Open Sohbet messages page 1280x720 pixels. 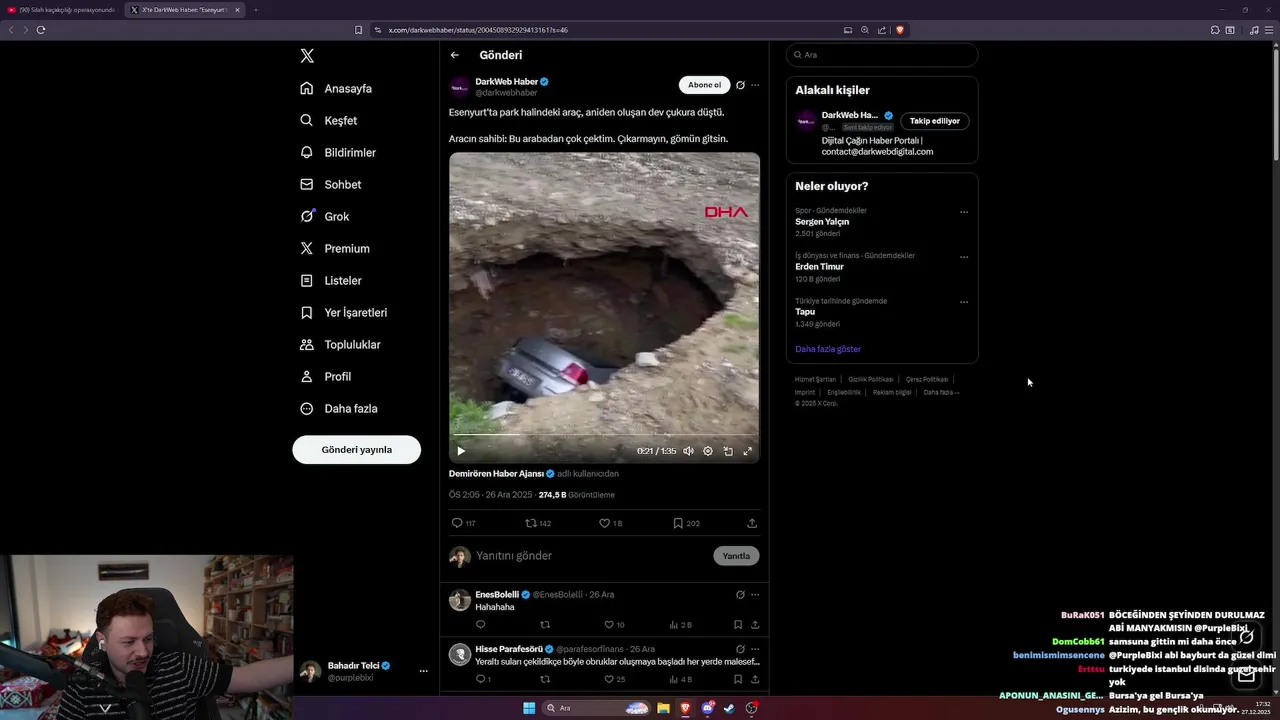[331, 184]
